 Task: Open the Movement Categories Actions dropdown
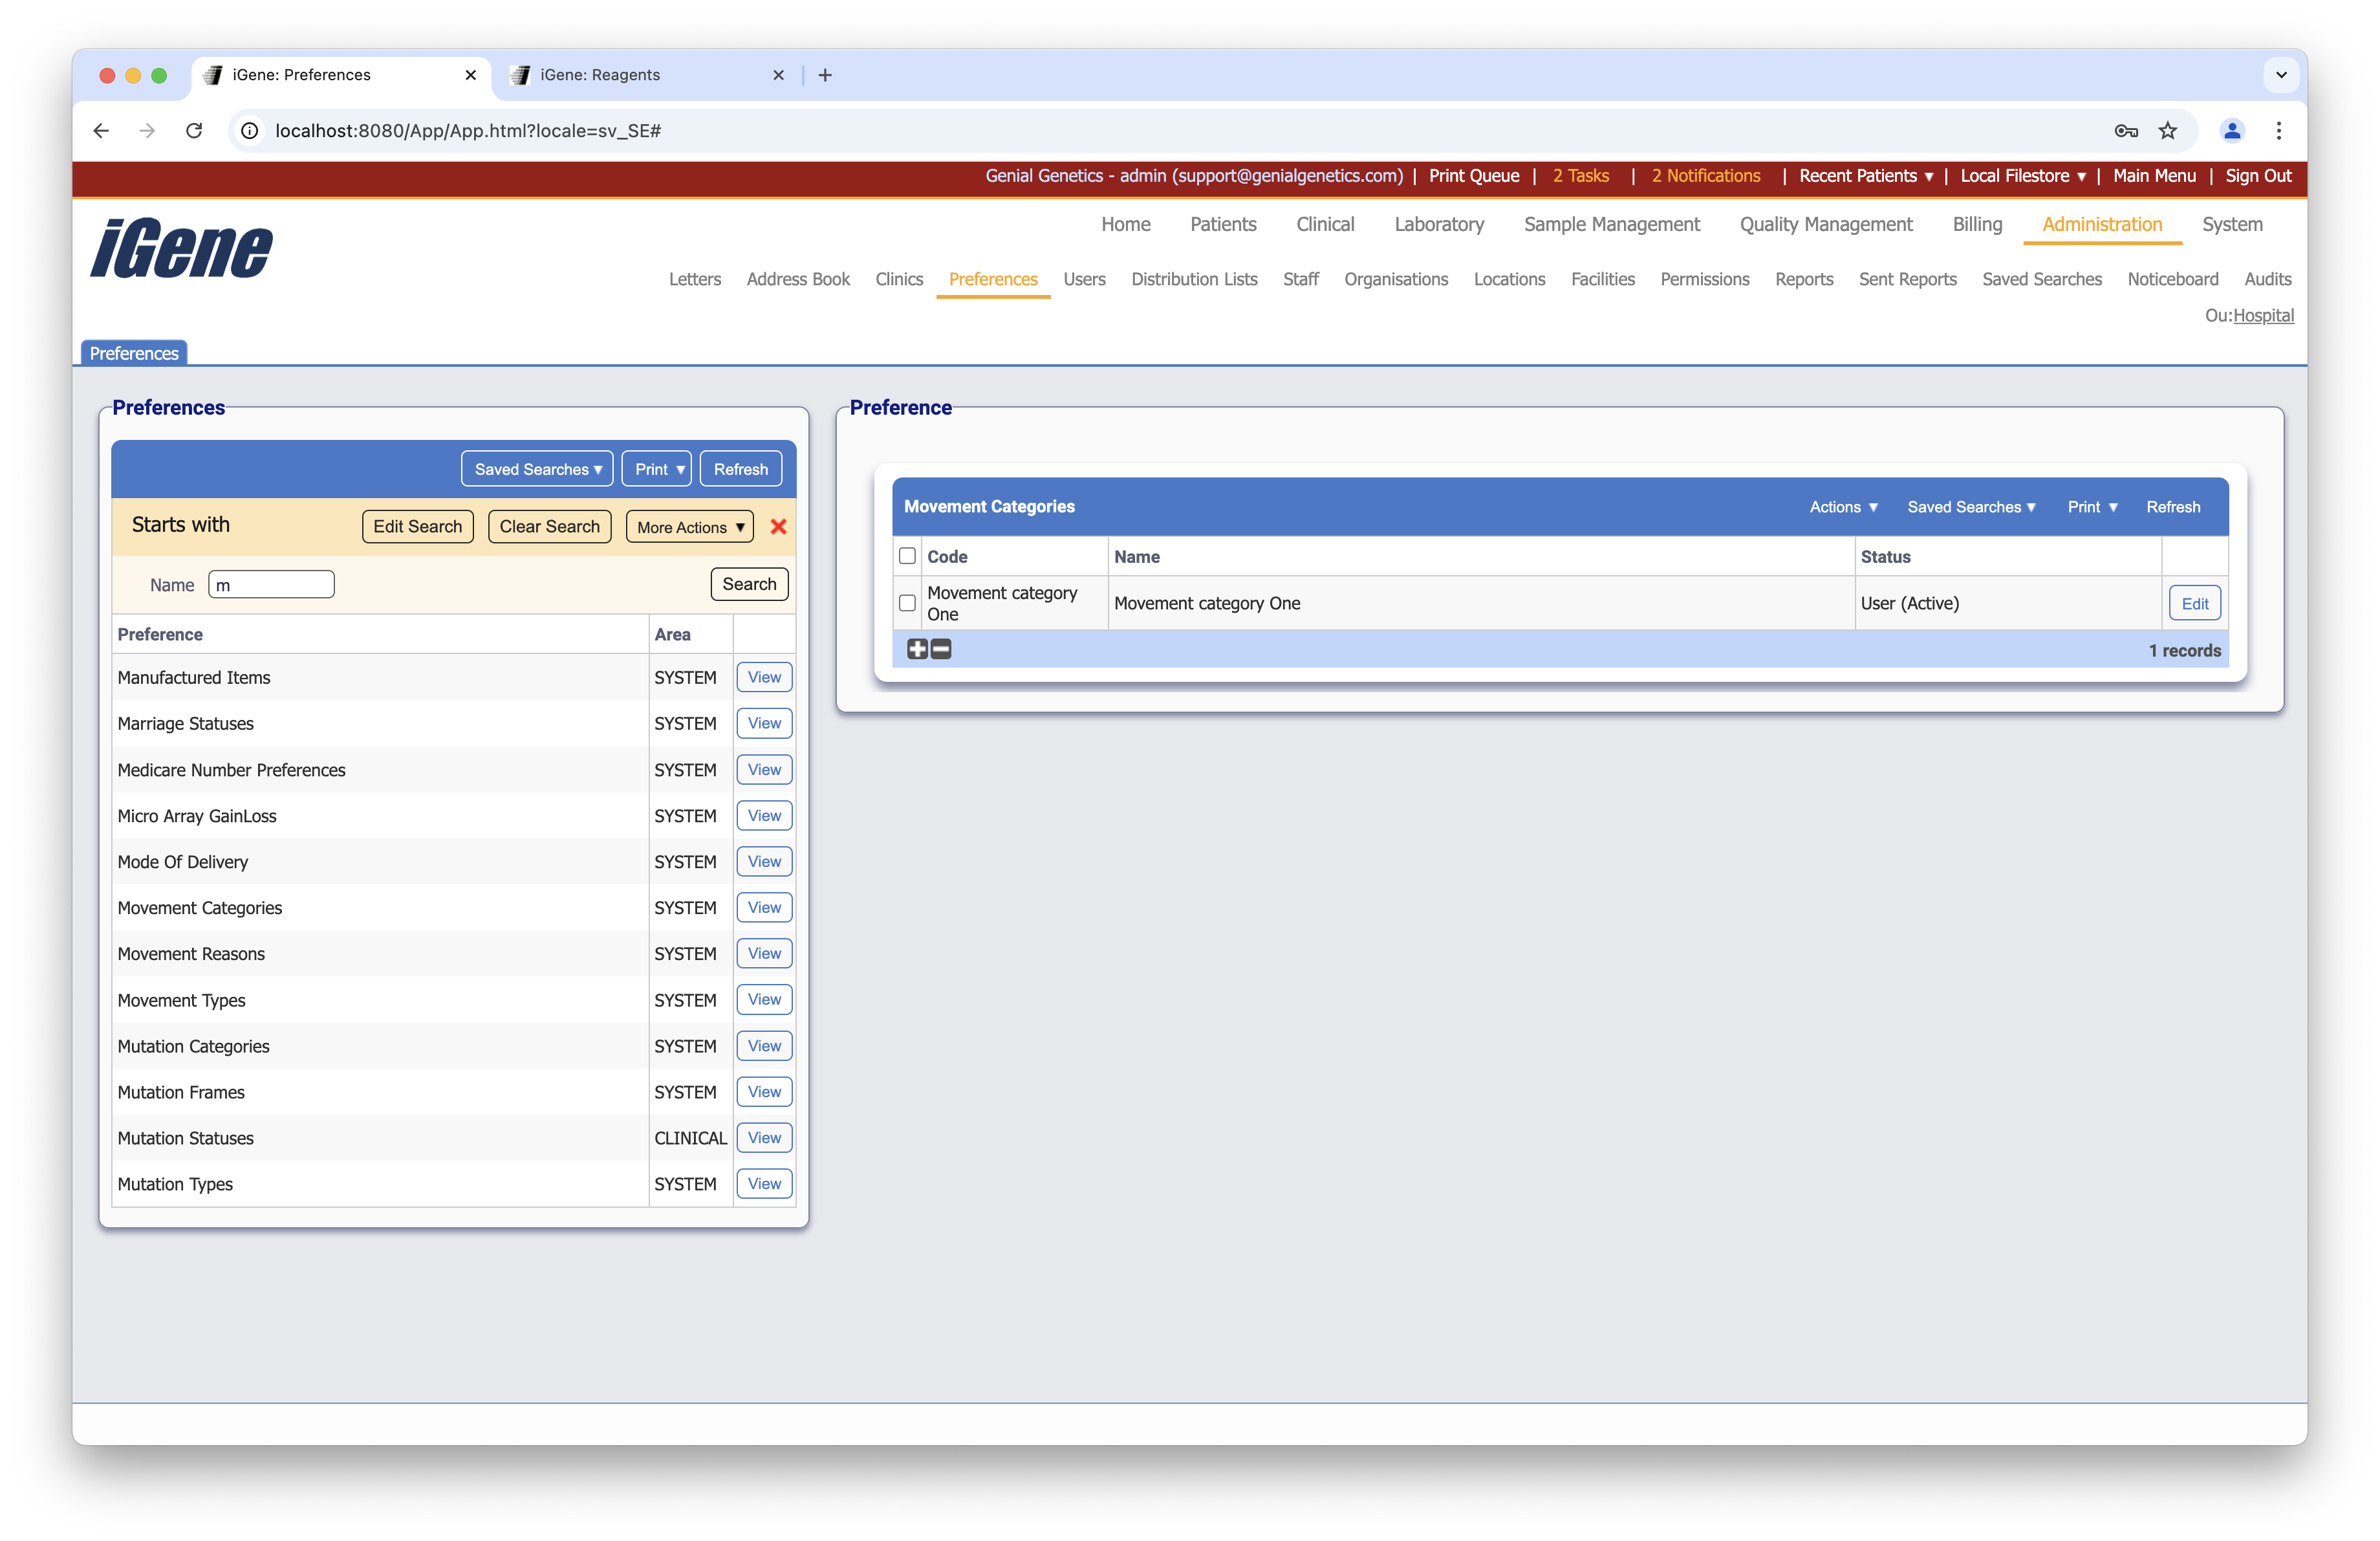pyautogui.click(x=1843, y=507)
